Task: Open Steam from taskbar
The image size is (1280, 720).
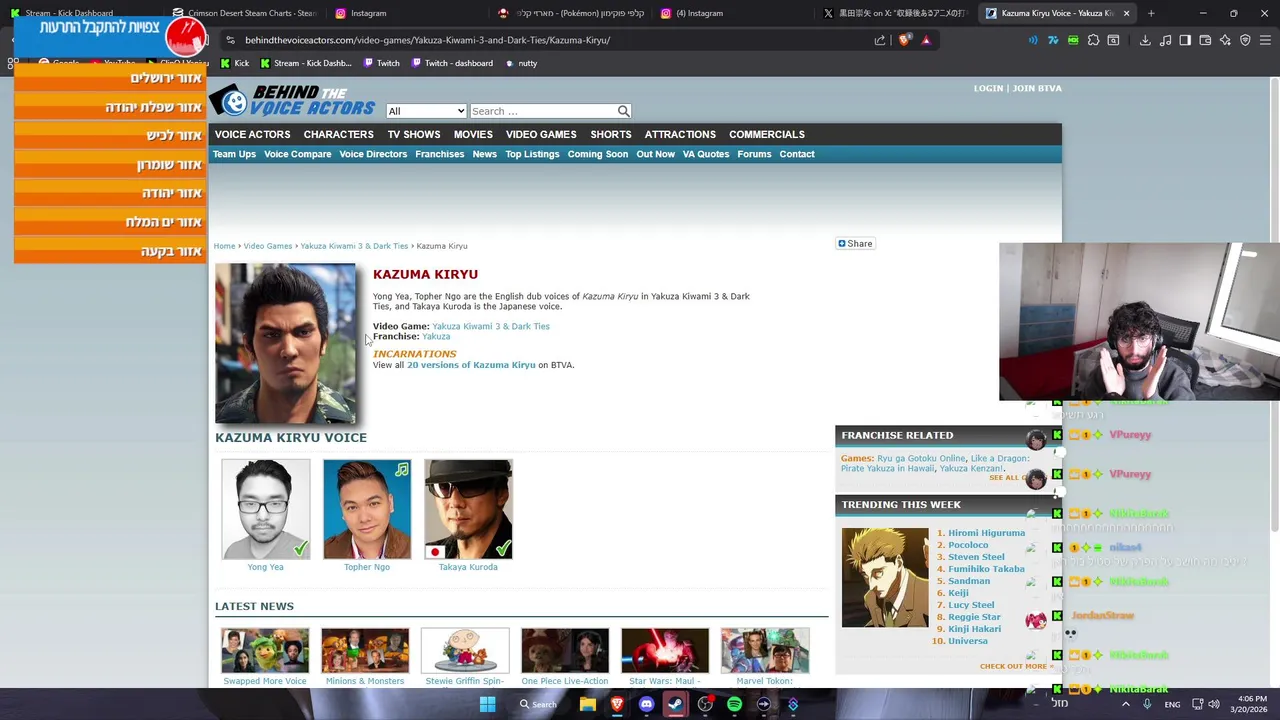Action: [x=675, y=704]
